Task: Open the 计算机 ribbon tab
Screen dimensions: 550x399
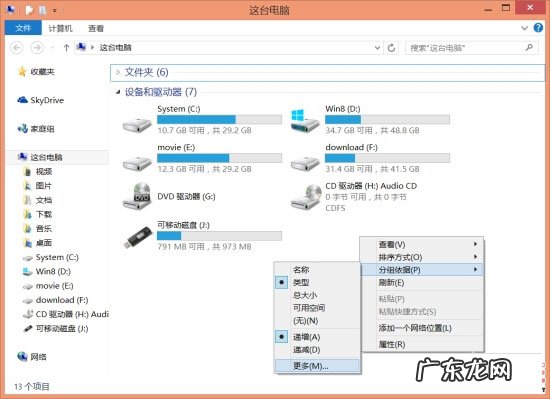Action: click(60, 28)
